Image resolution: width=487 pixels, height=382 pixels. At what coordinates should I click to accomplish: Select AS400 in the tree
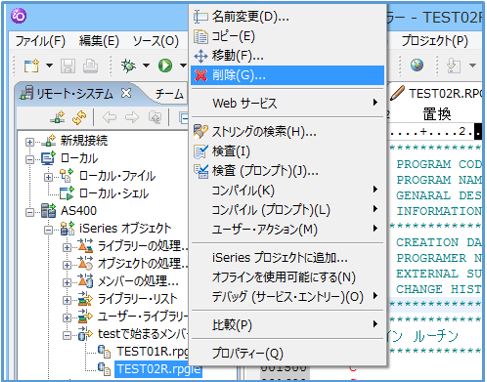click(79, 211)
